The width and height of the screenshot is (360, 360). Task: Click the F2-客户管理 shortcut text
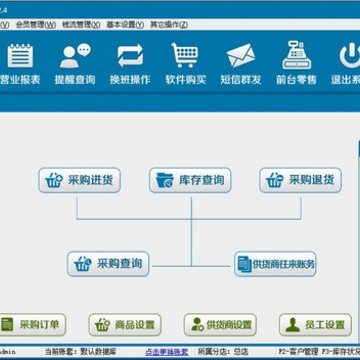(298, 352)
